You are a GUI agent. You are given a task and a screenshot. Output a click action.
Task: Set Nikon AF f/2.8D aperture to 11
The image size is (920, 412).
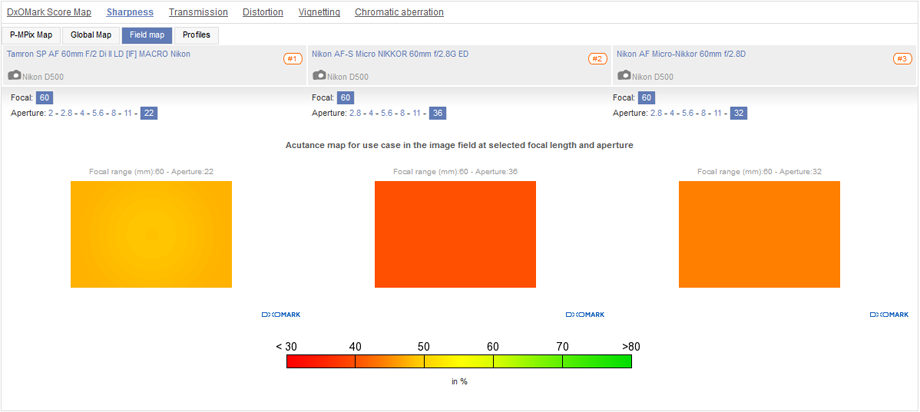click(x=718, y=113)
